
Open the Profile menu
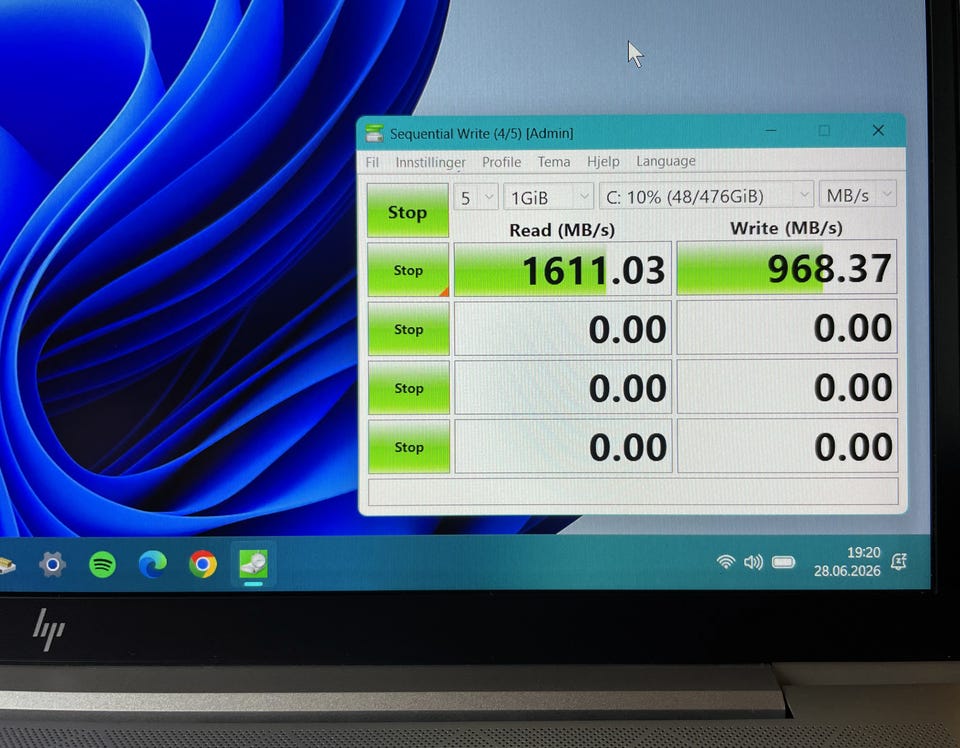coord(501,162)
